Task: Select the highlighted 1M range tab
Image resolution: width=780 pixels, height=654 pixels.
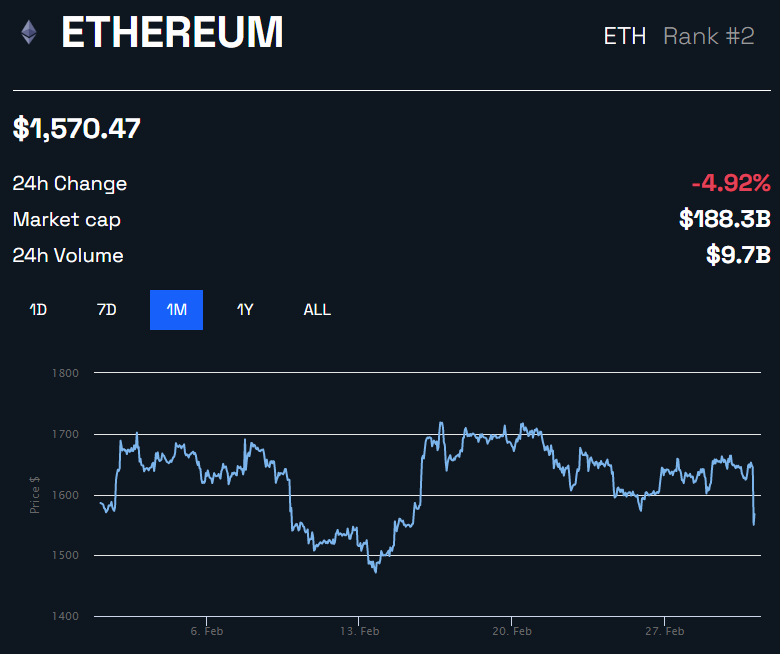Action: click(x=176, y=310)
